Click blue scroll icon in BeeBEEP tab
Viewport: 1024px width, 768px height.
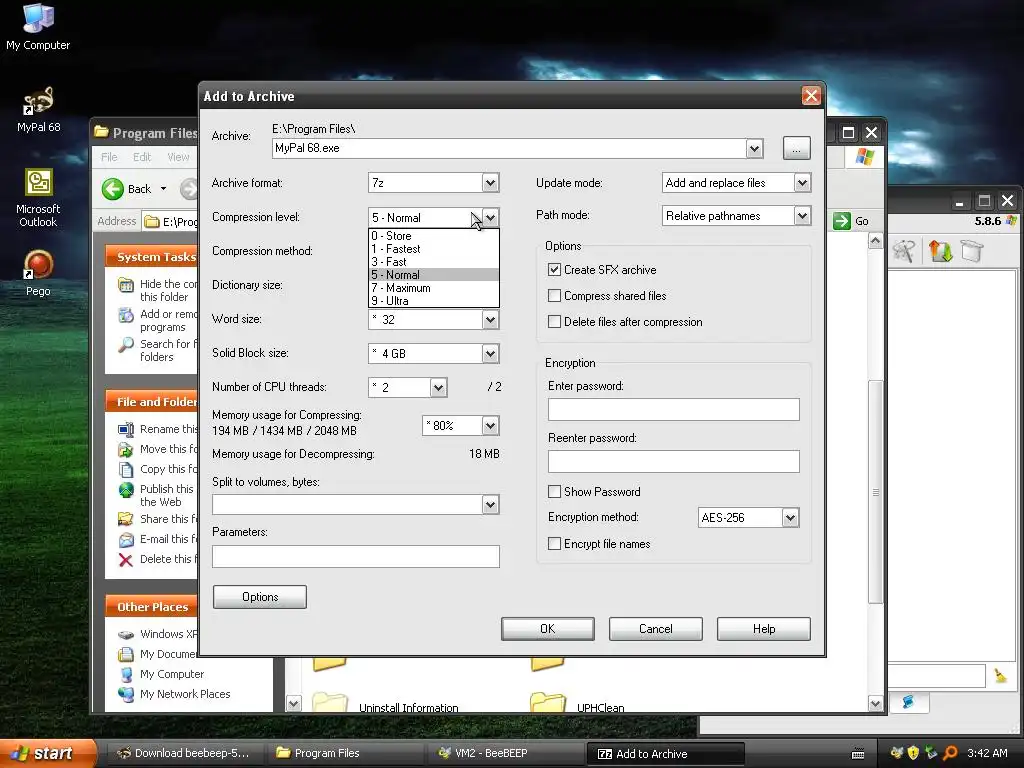click(x=908, y=701)
